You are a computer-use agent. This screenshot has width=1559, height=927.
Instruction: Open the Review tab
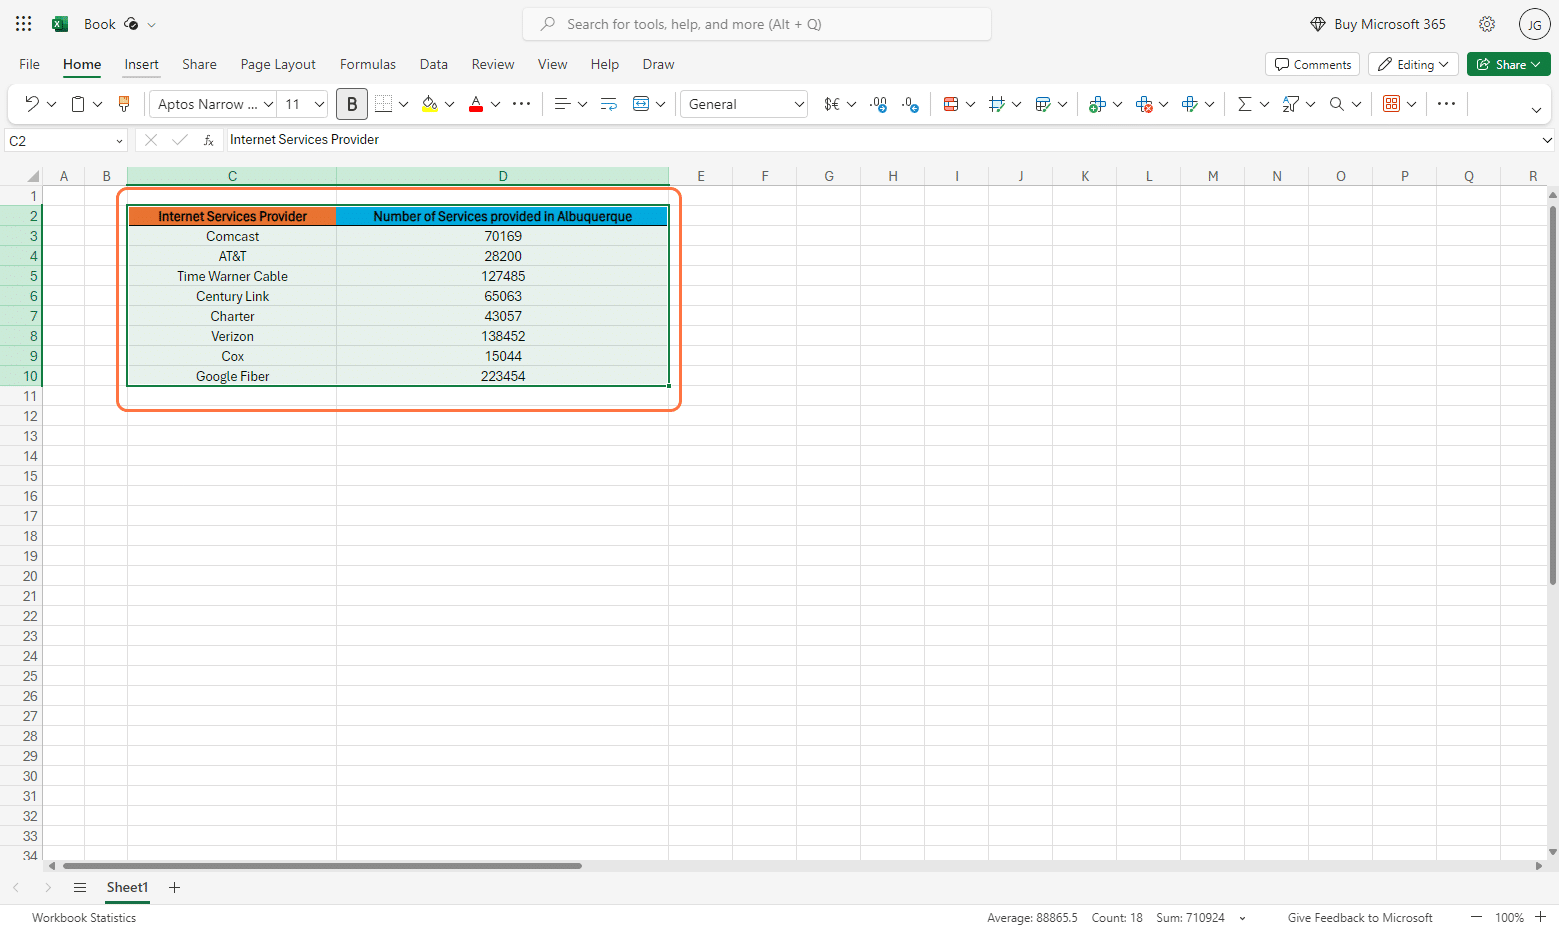pos(493,64)
